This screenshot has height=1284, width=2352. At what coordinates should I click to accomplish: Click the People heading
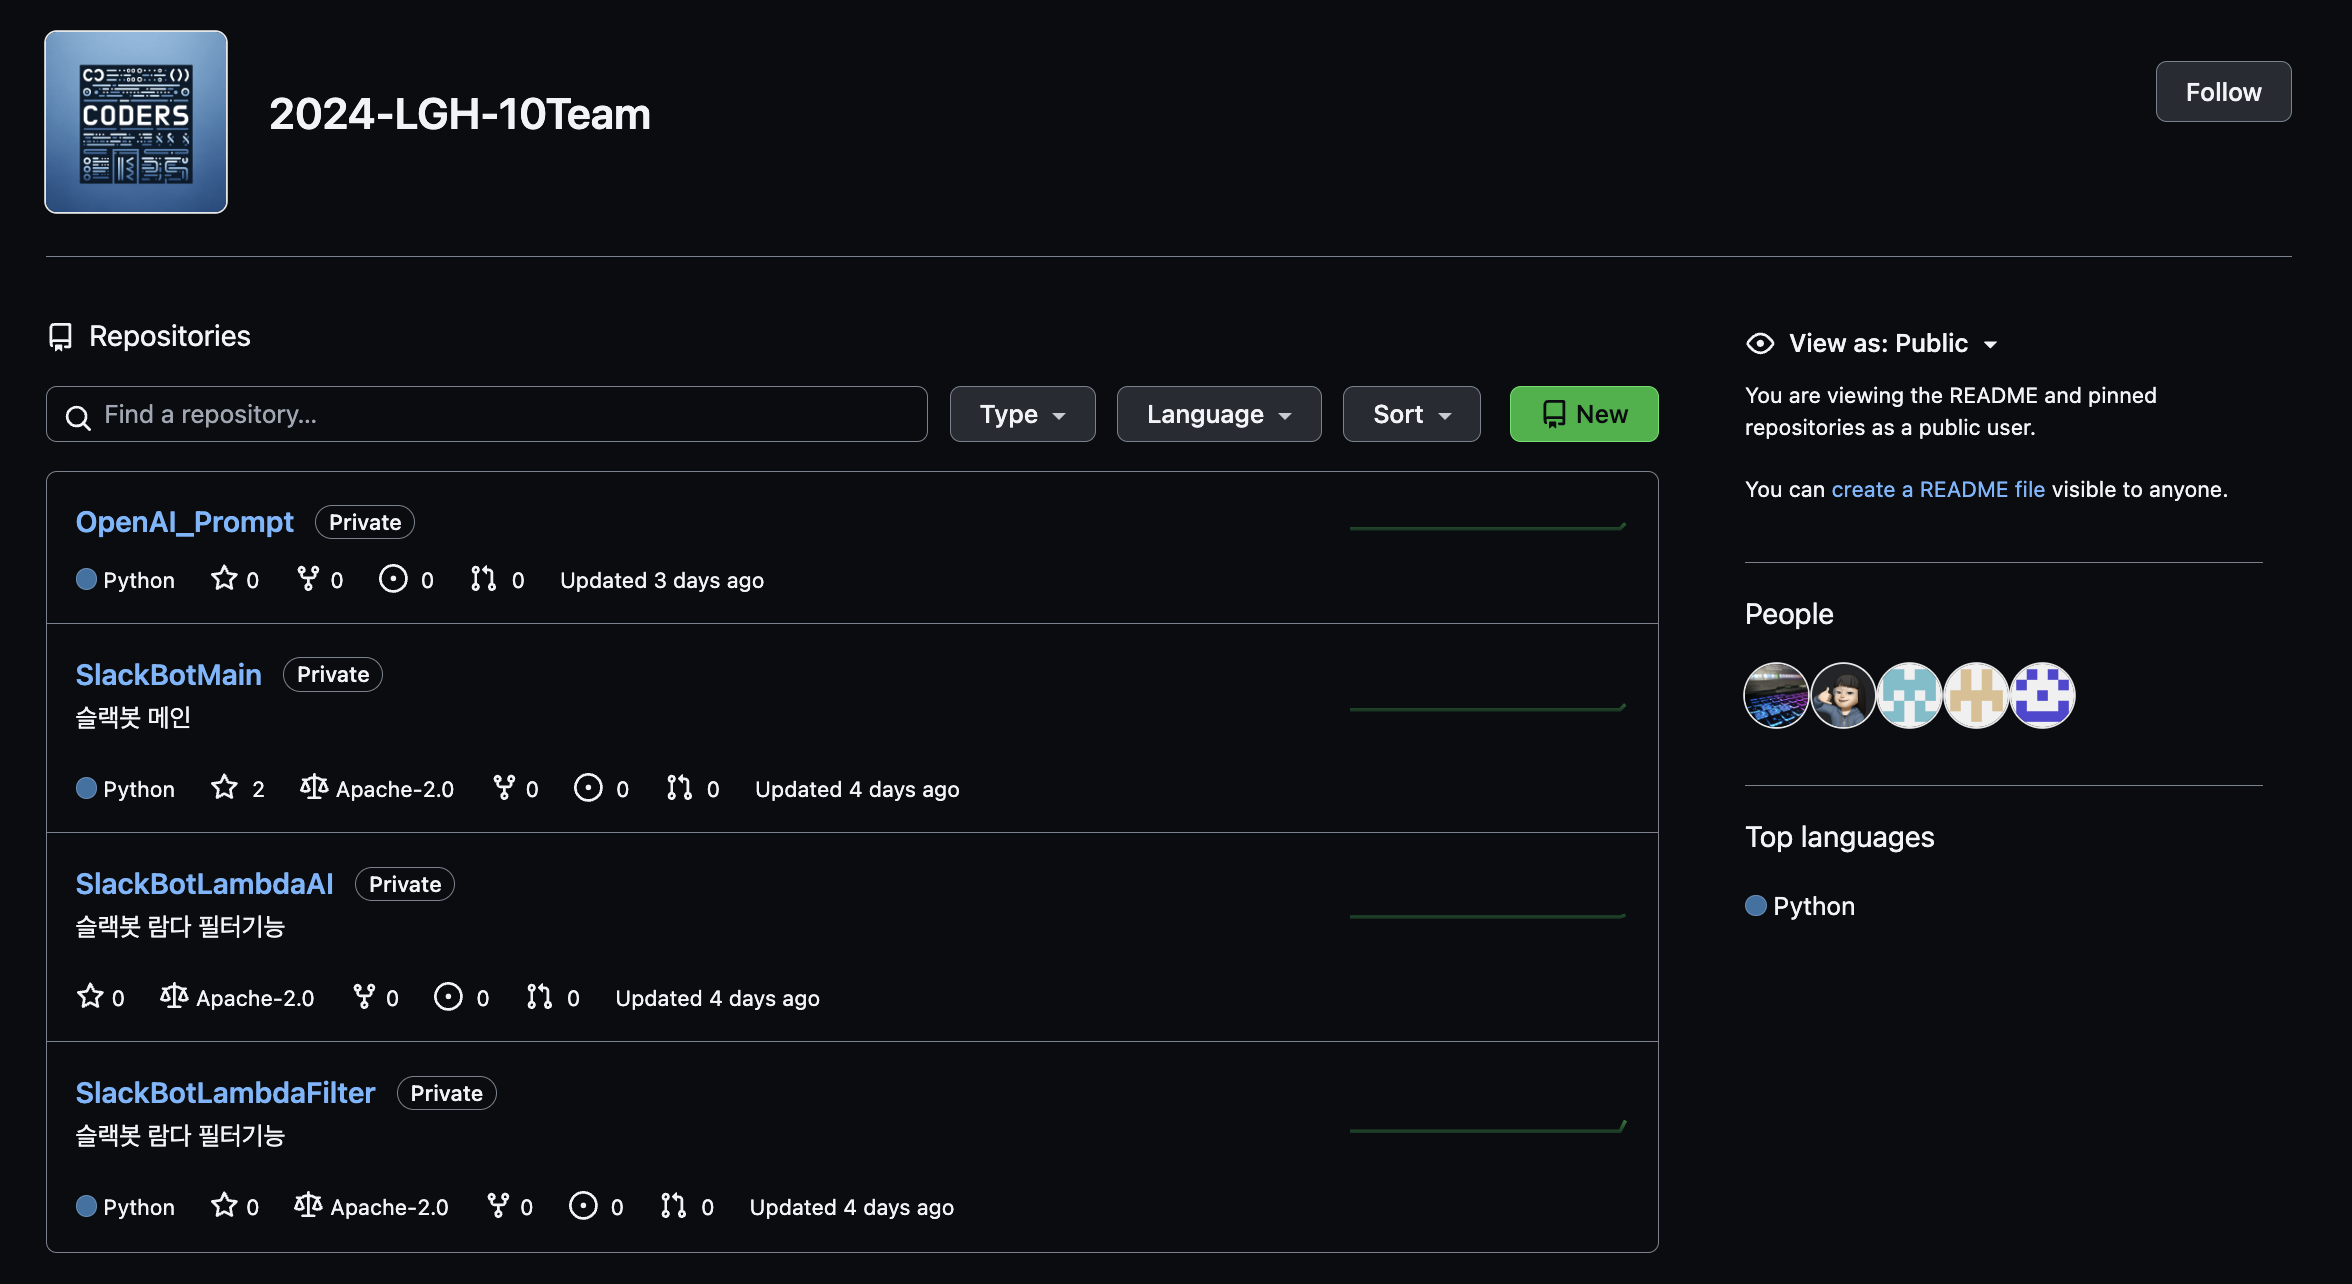(1789, 614)
